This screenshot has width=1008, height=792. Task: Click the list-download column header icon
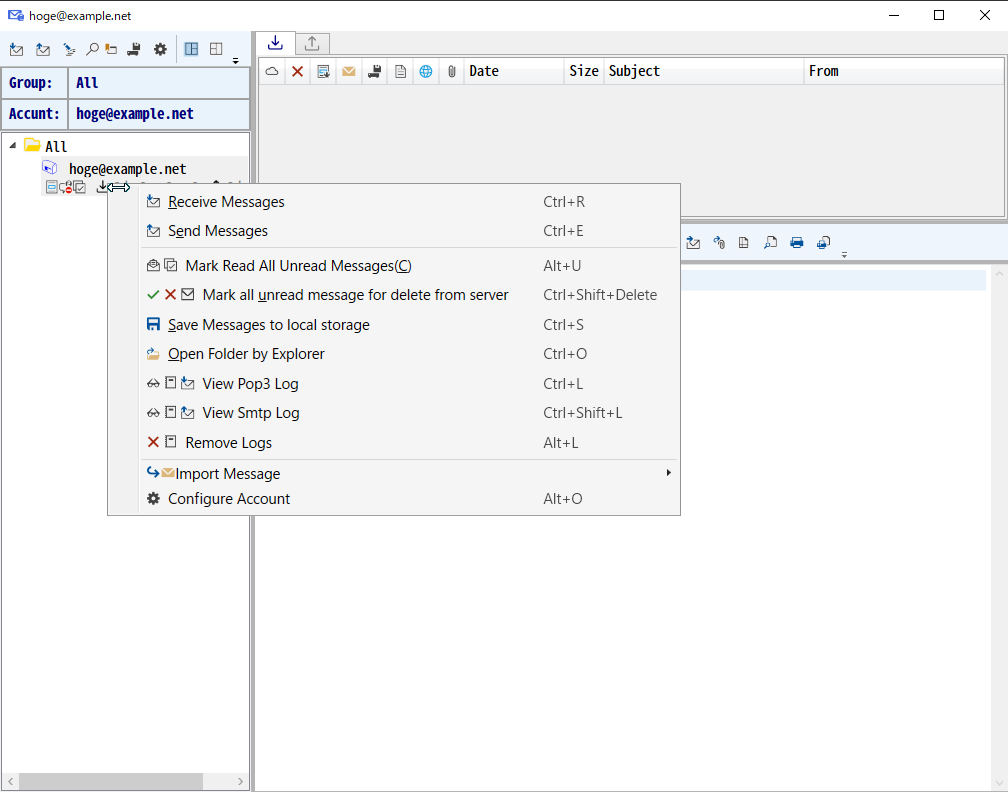pyautogui.click(x=323, y=71)
